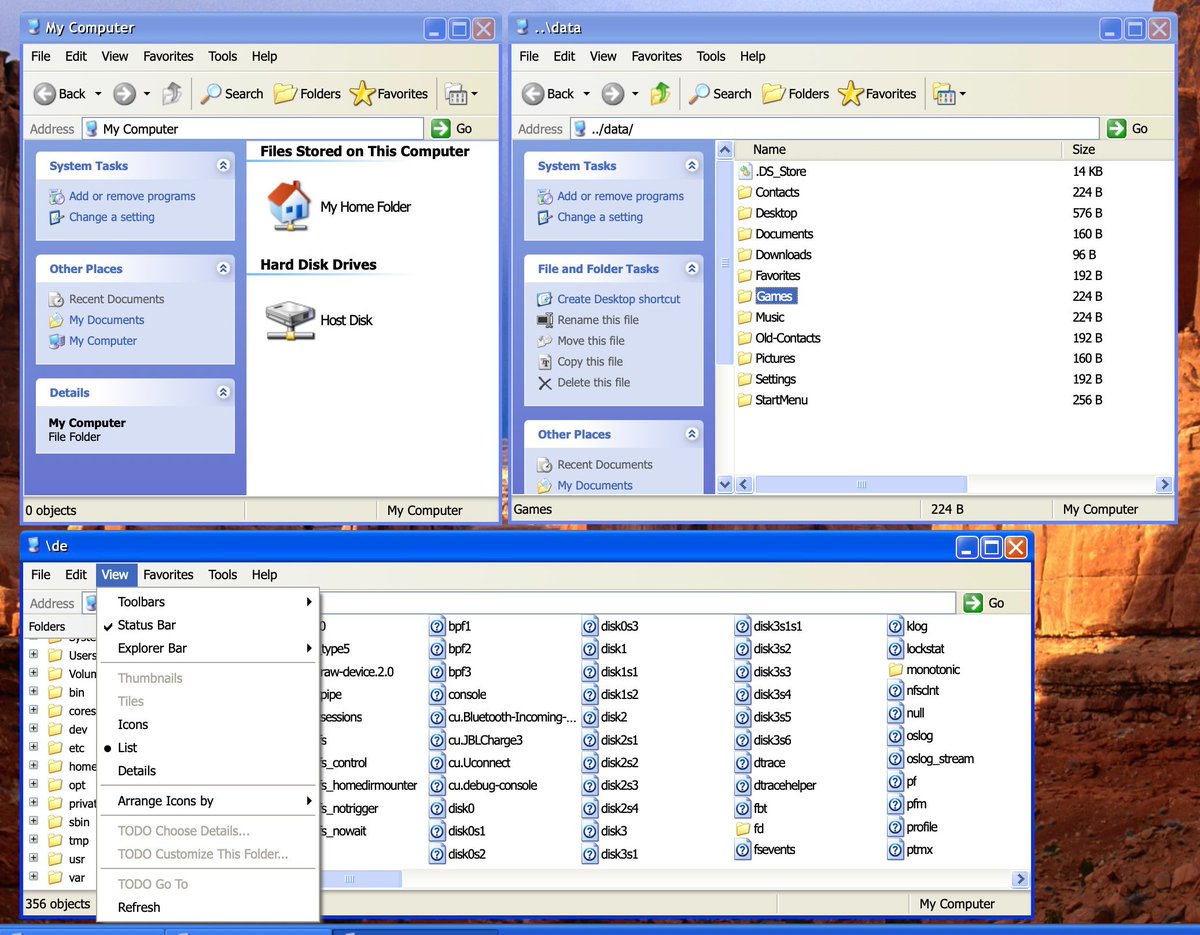Expand the Arrange Icons by submenu
The width and height of the screenshot is (1200, 935).
(x=208, y=801)
